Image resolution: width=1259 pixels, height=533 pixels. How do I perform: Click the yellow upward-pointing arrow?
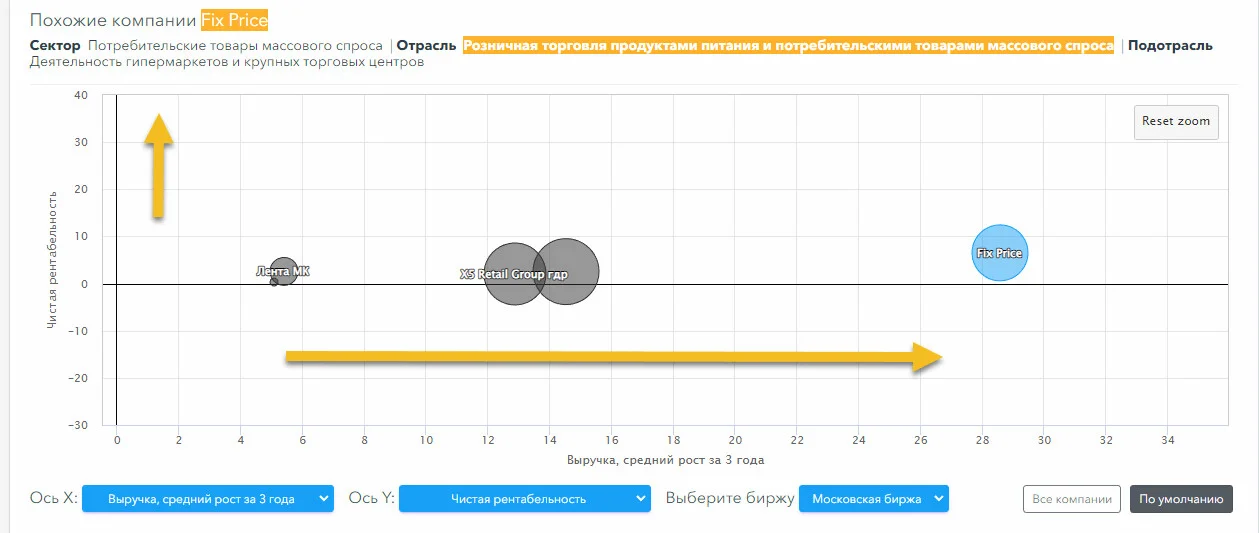[x=157, y=166]
